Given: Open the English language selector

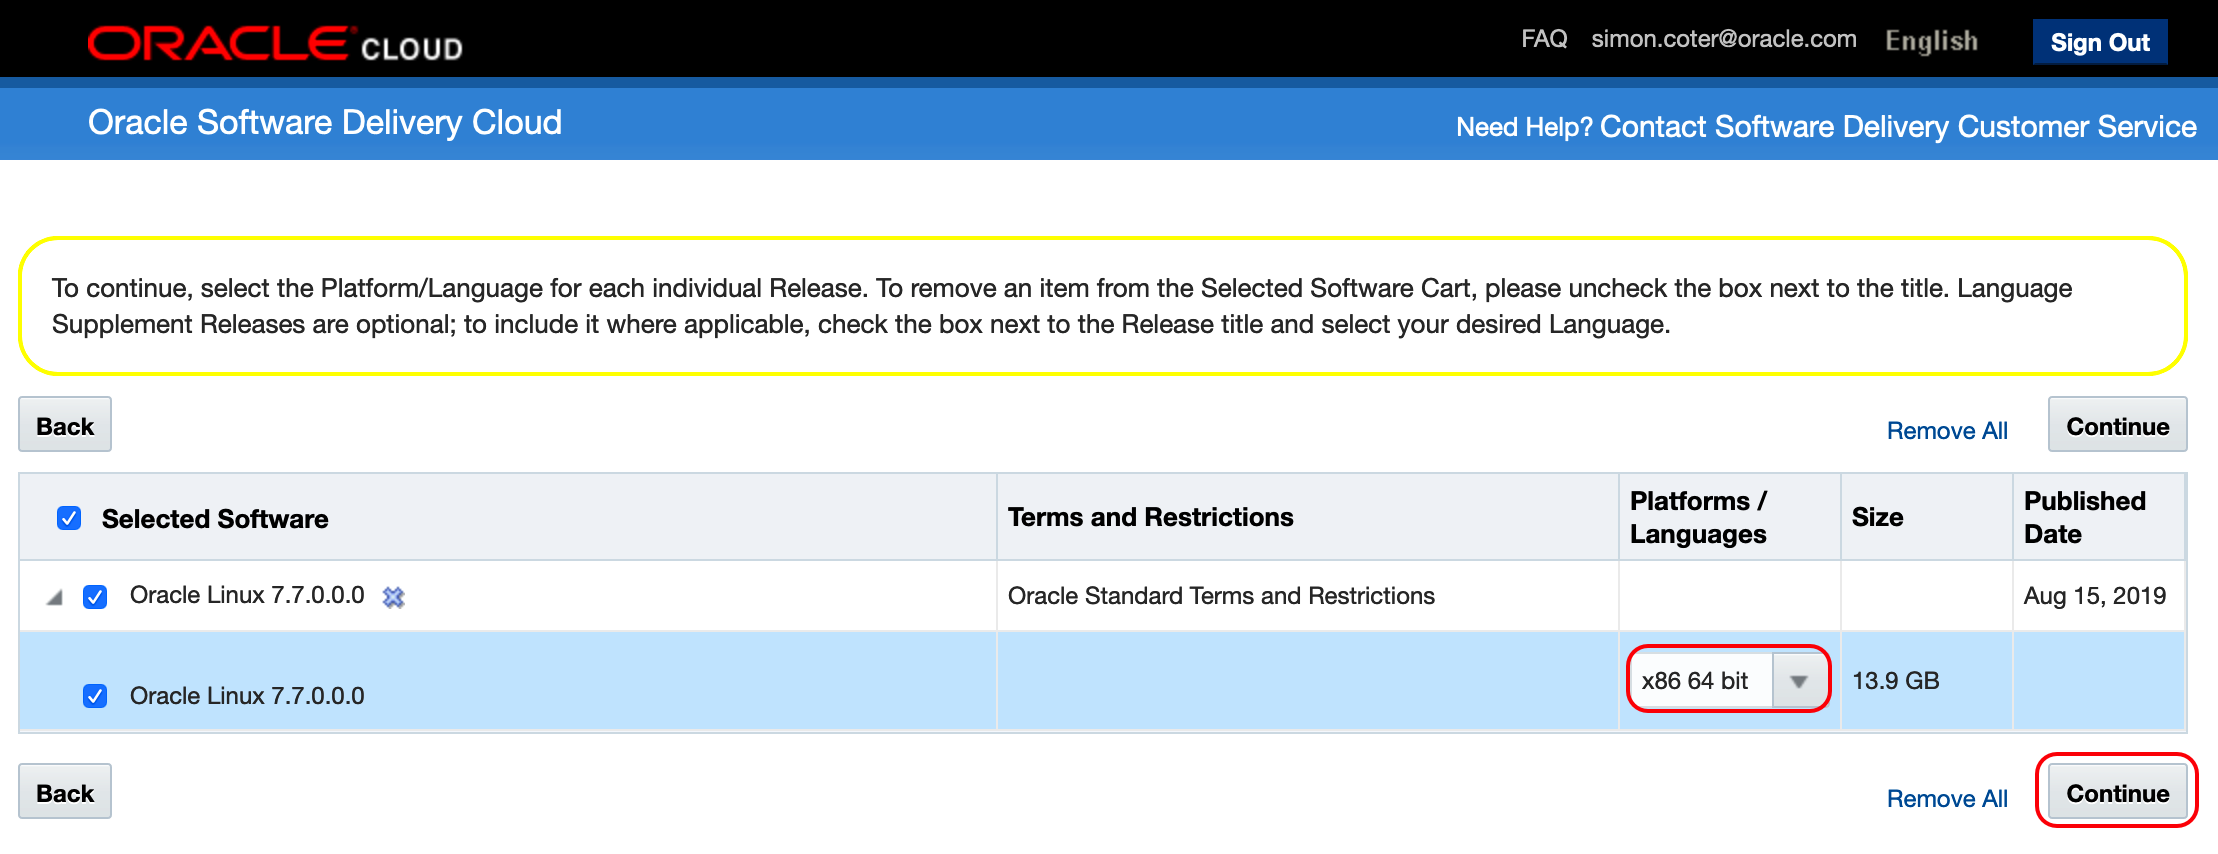Looking at the screenshot, I should click(x=1931, y=41).
